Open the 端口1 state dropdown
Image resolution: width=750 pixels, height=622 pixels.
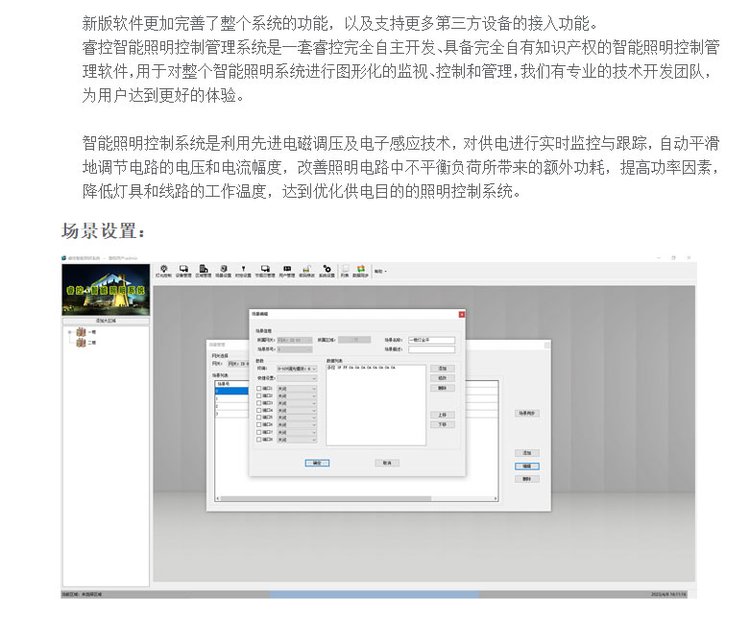click(297, 389)
